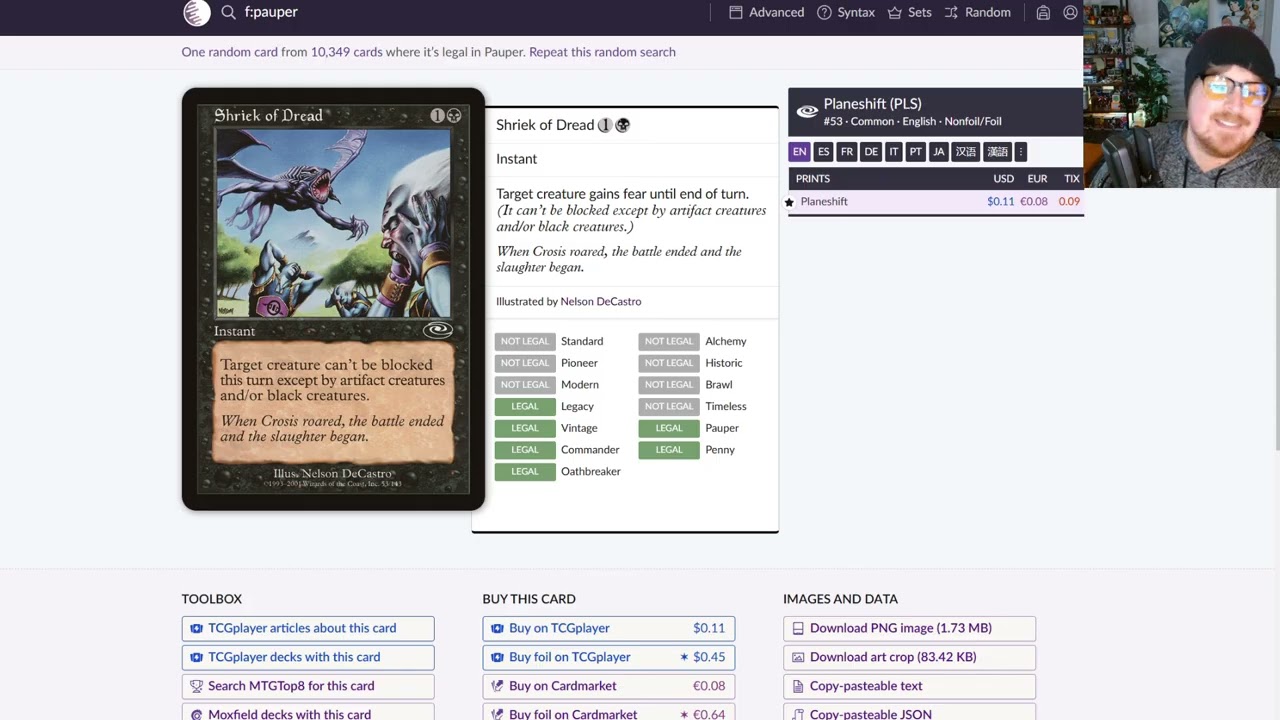Click the trophy icon beside MTGTop8 search
This screenshot has width=1280, height=720.
pos(197,686)
